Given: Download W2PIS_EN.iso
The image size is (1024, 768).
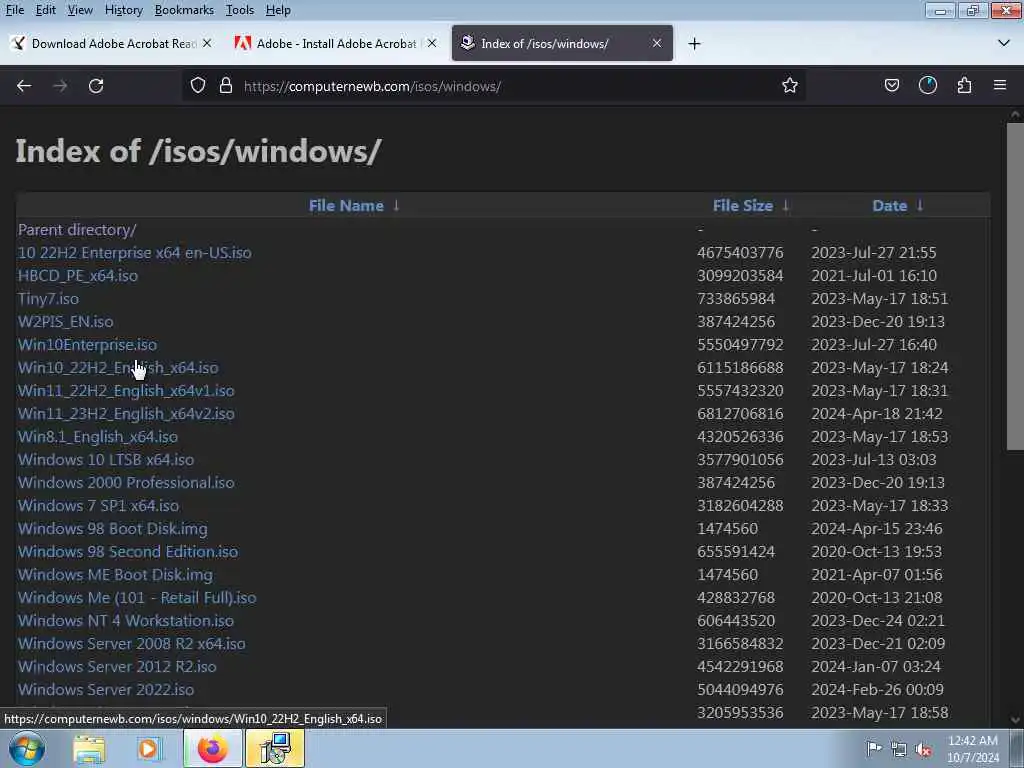Looking at the screenshot, I should (x=65, y=321).
